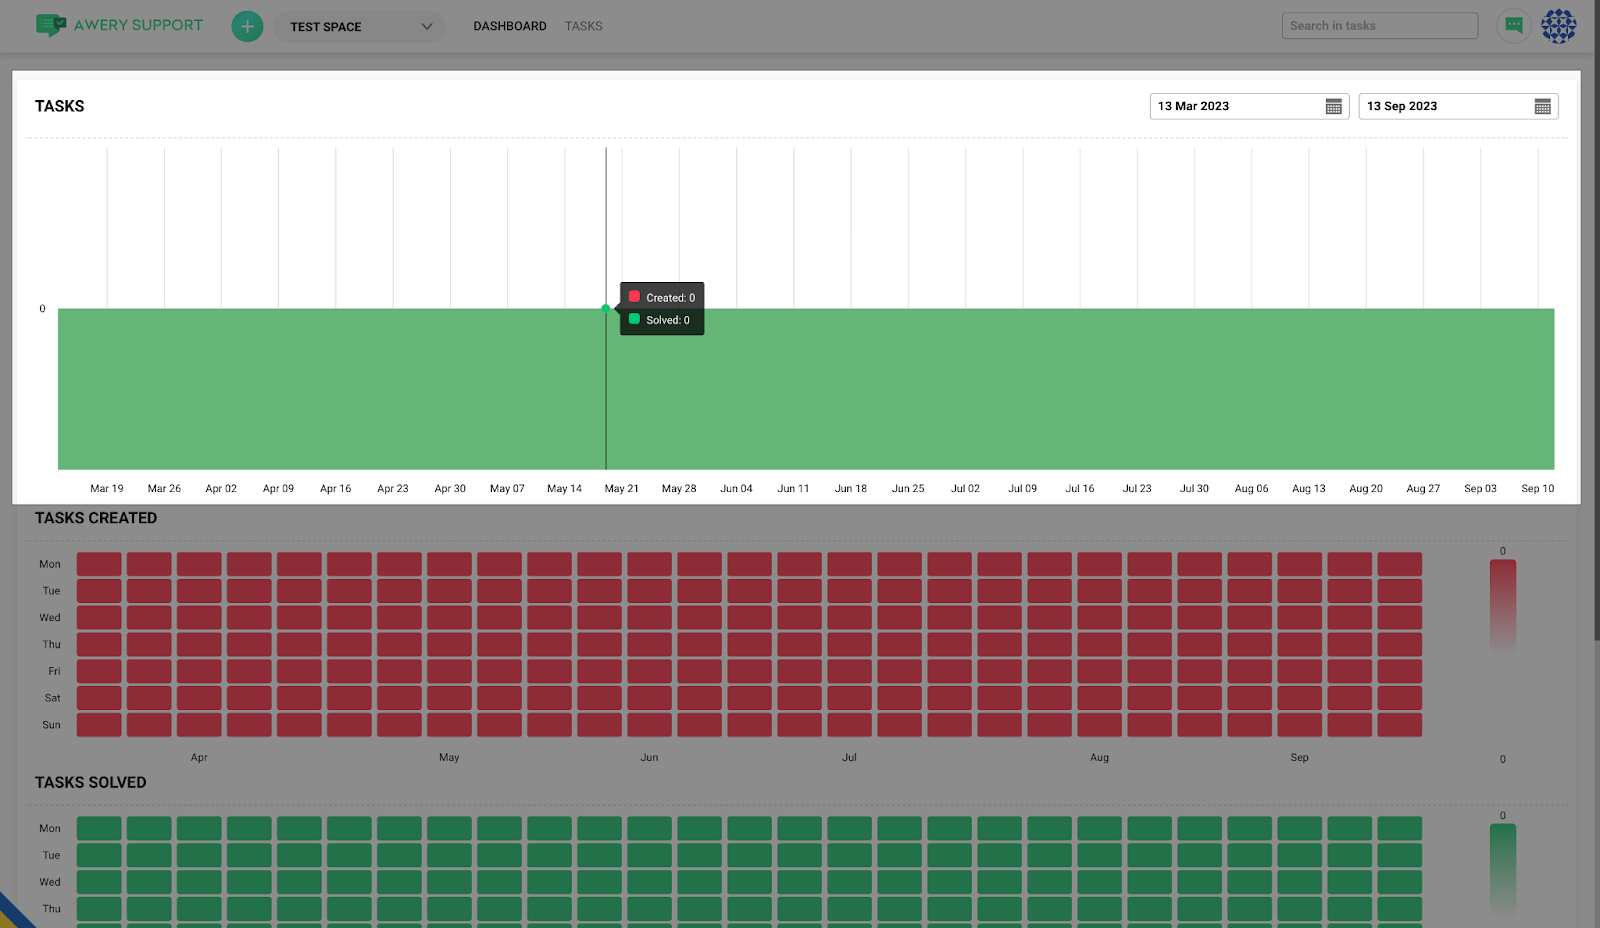Click the green plus add button
The image size is (1600, 928).
[247, 27]
